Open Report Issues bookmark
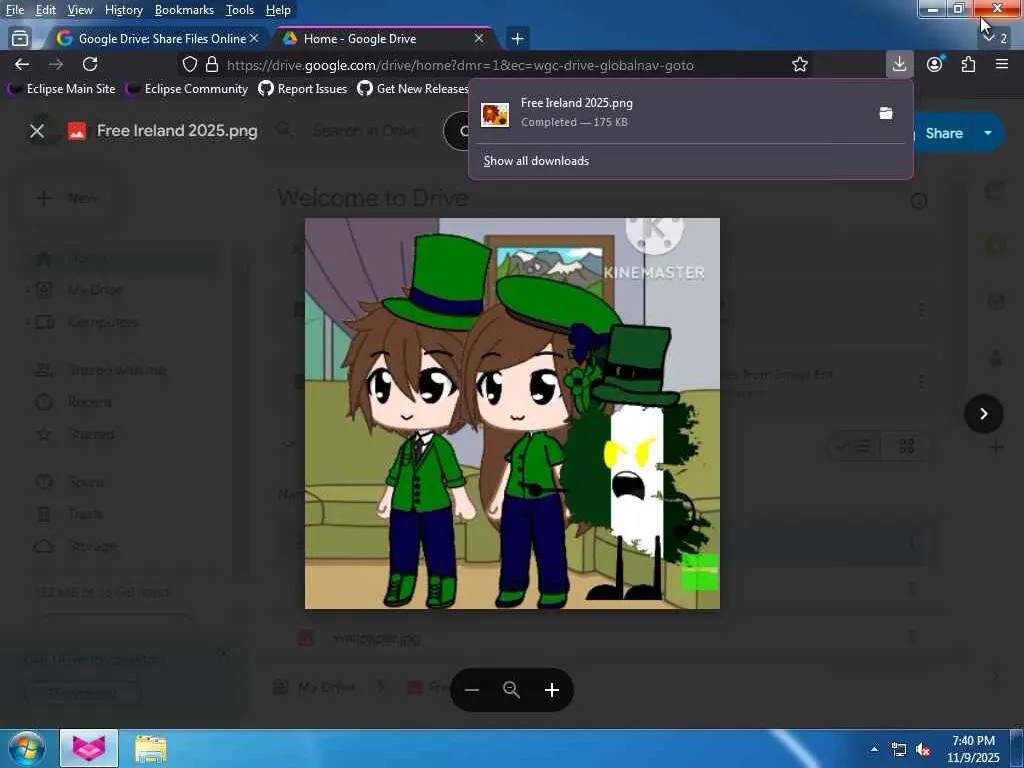Image resolution: width=1024 pixels, height=768 pixels. 303,89
